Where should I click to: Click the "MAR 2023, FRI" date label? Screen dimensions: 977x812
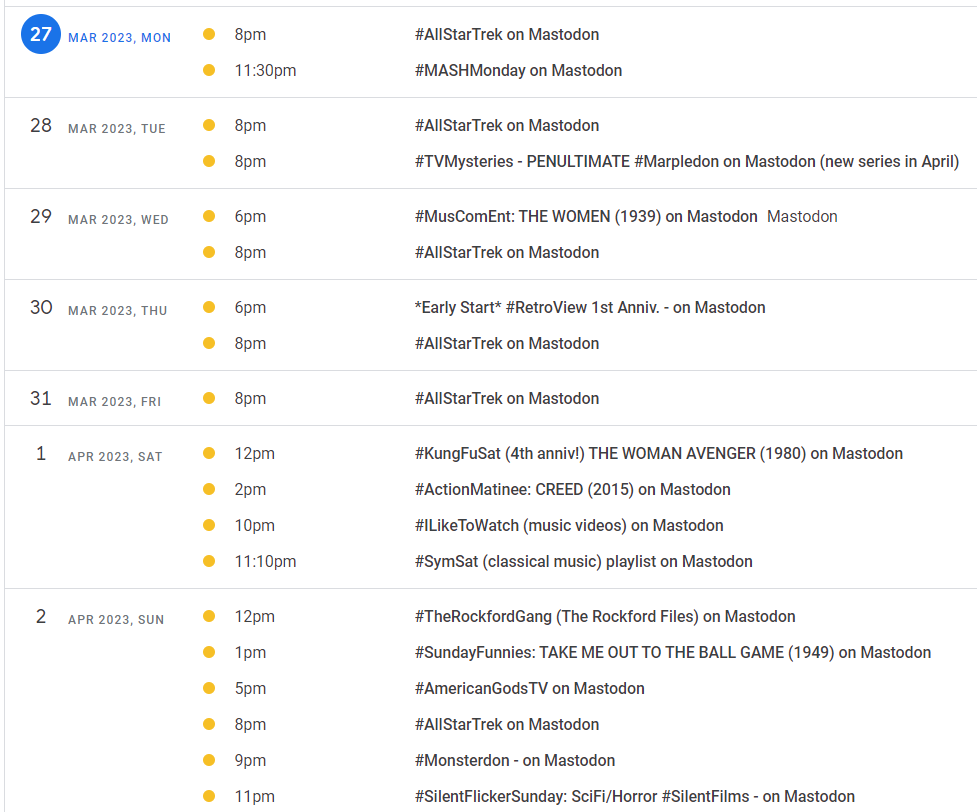click(x=115, y=401)
